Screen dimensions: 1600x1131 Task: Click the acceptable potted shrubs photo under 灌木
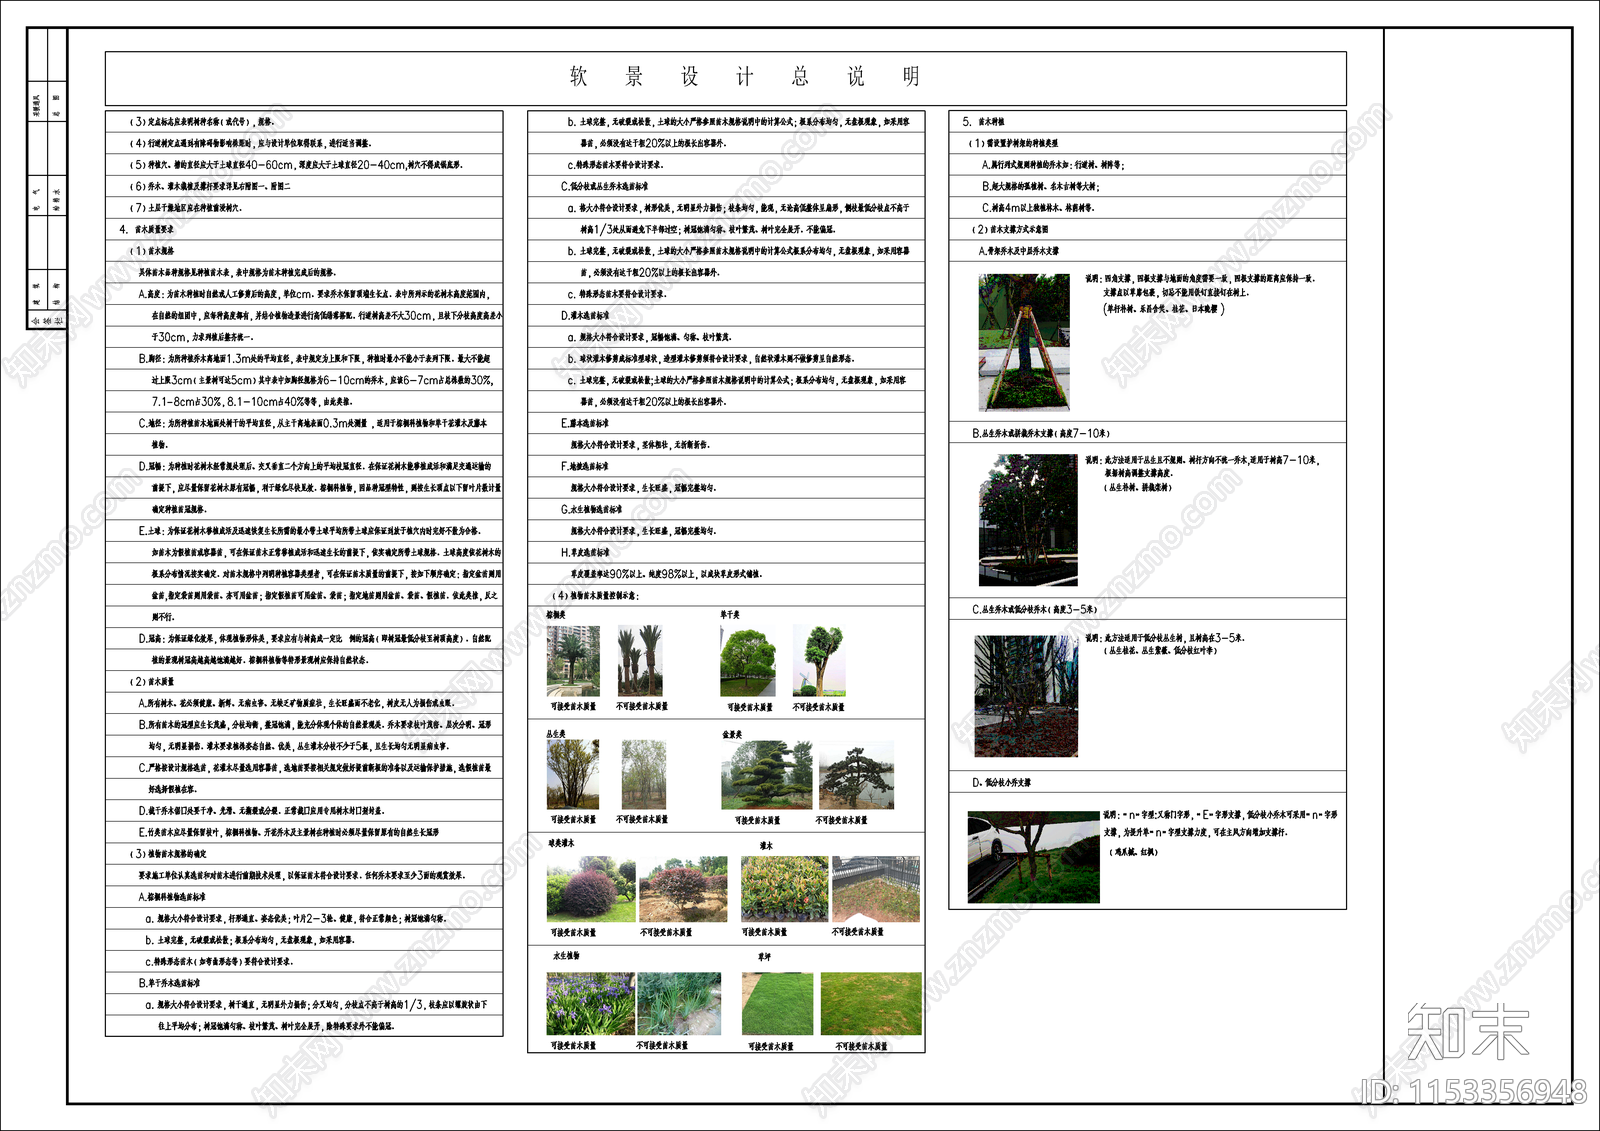(785, 889)
